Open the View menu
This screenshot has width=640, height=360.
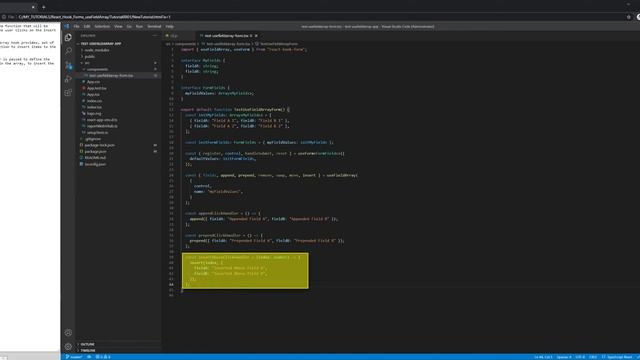pos(118,27)
